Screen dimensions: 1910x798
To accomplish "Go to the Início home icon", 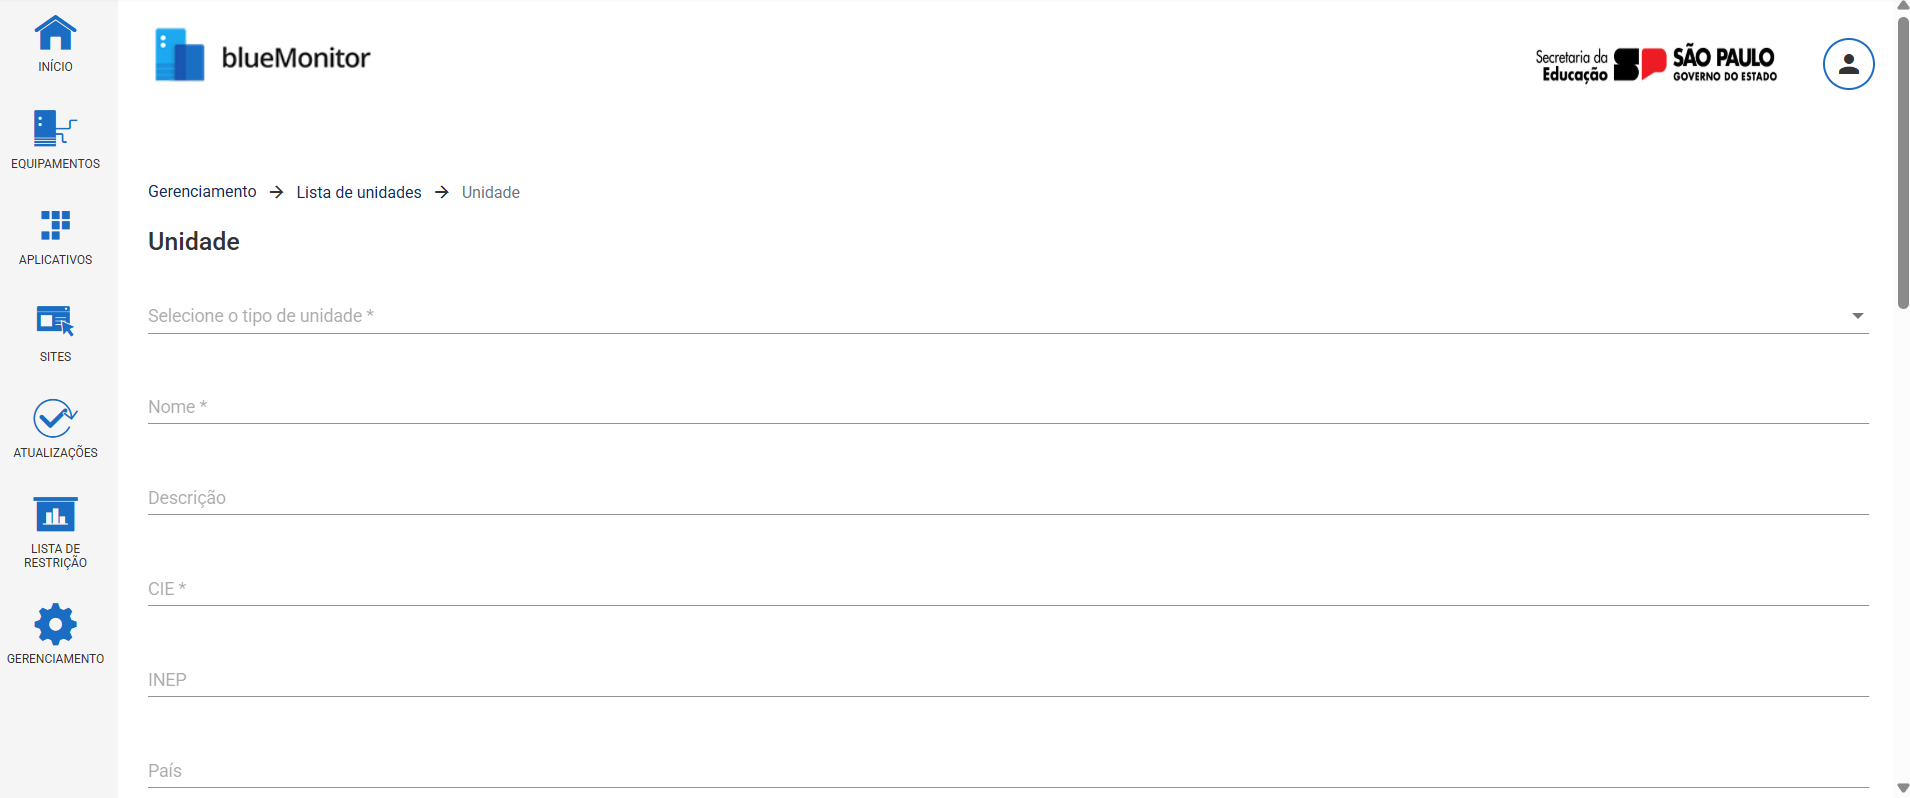I will pyautogui.click(x=55, y=35).
